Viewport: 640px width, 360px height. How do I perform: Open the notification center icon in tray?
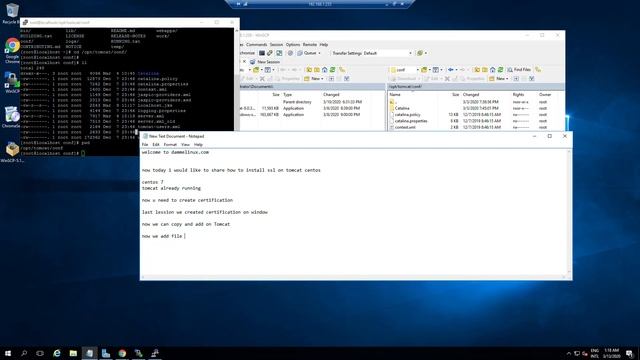pos(630,353)
